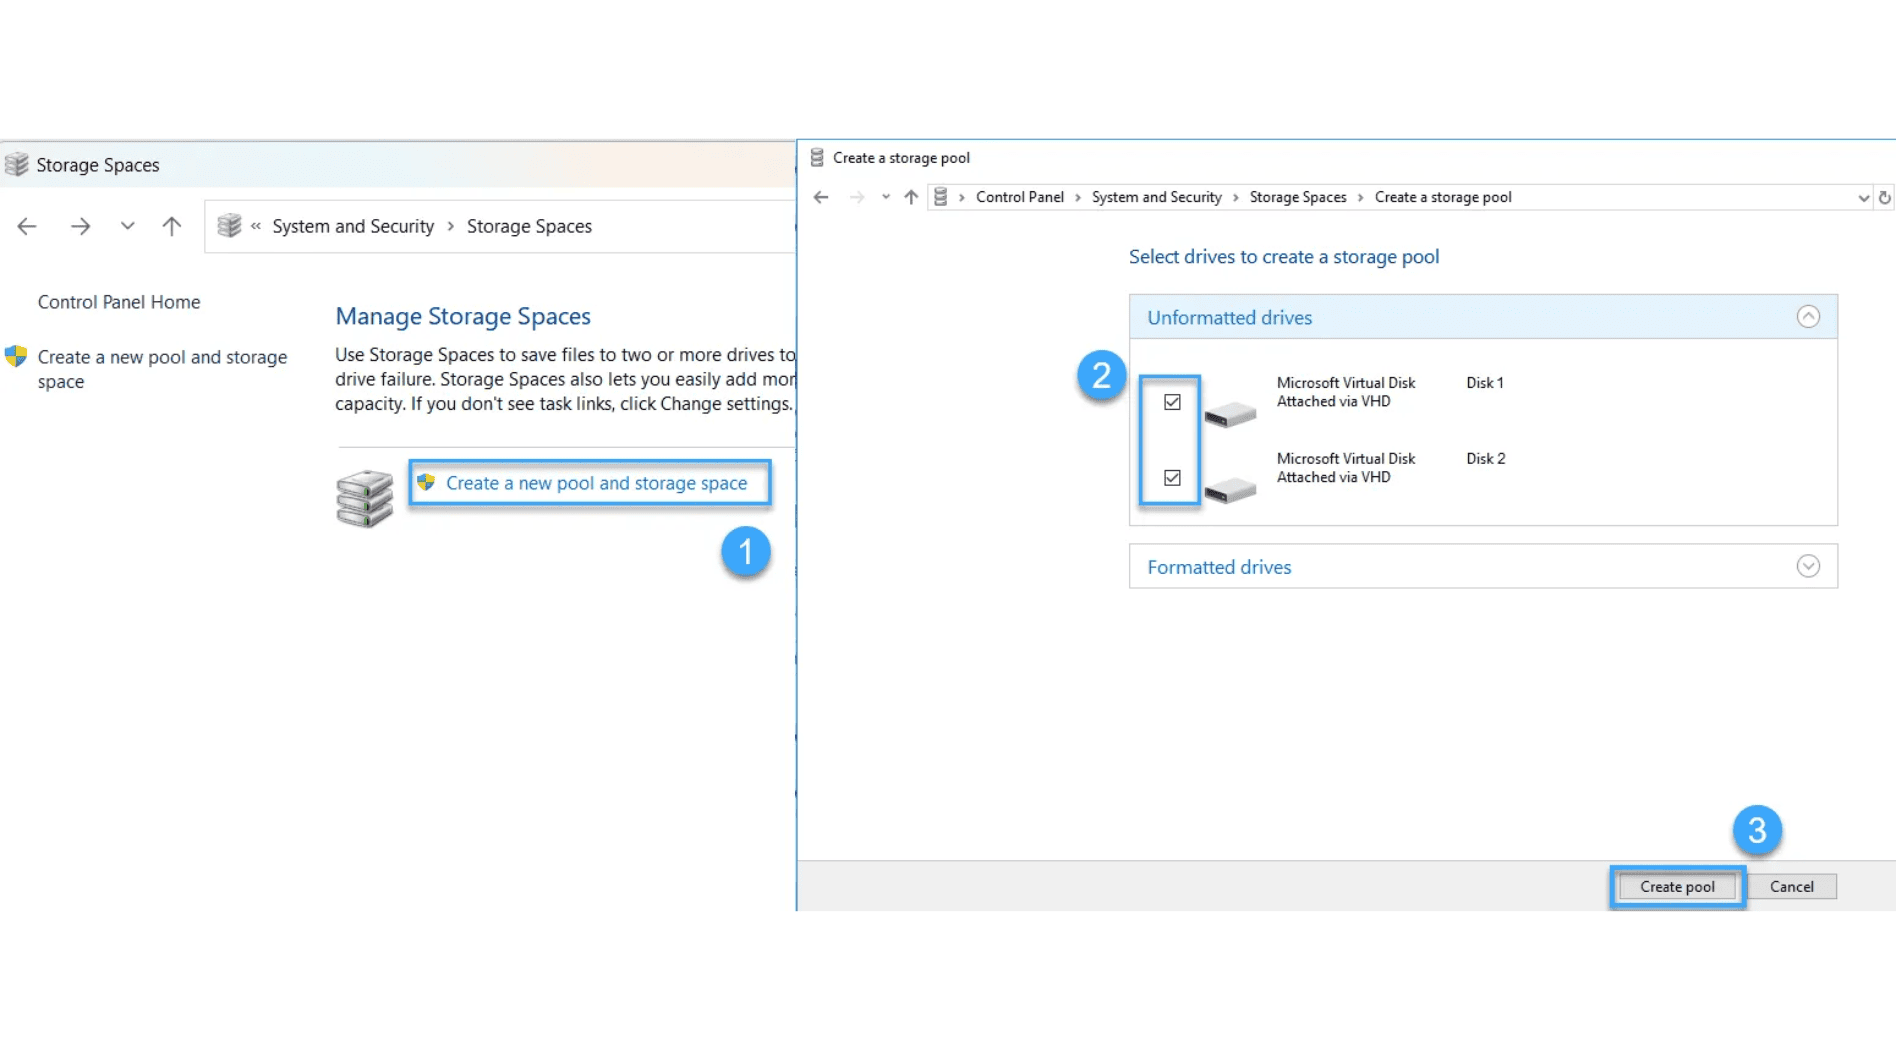Click System and Security breadcrumb in Storage Spaces window
1896x1050 pixels.
click(x=353, y=226)
